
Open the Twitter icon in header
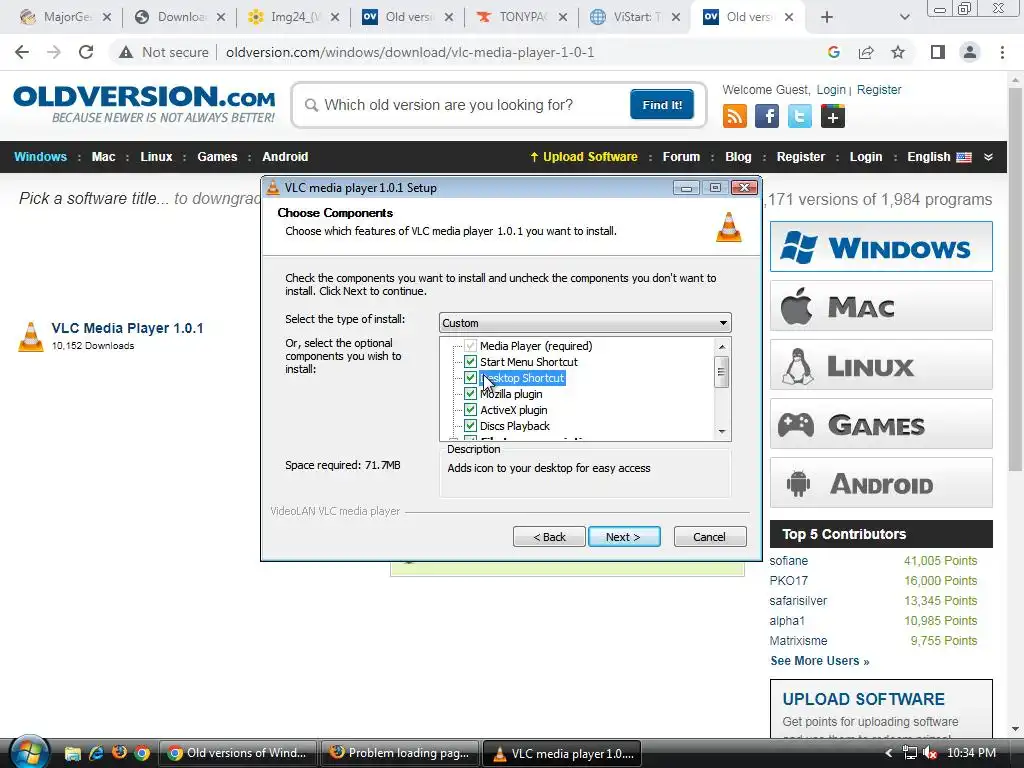click(x=799, y=116)
